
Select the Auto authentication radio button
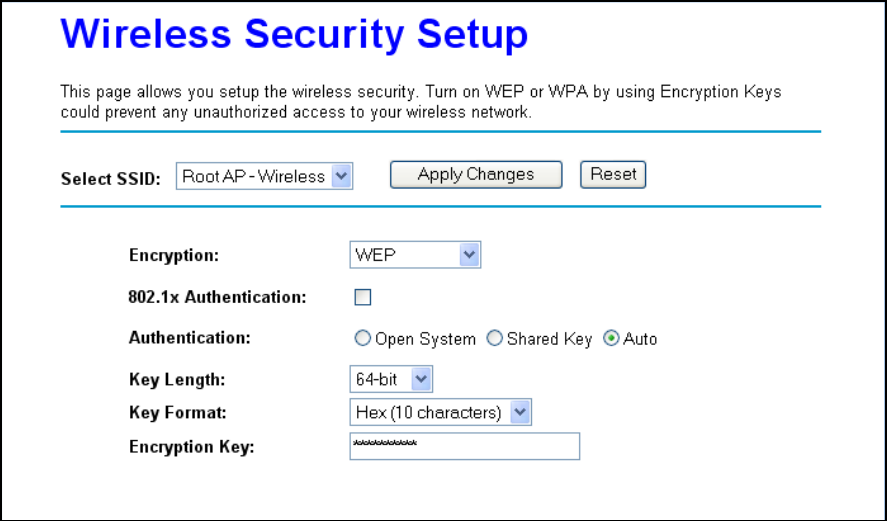click(x=611, y=339)
